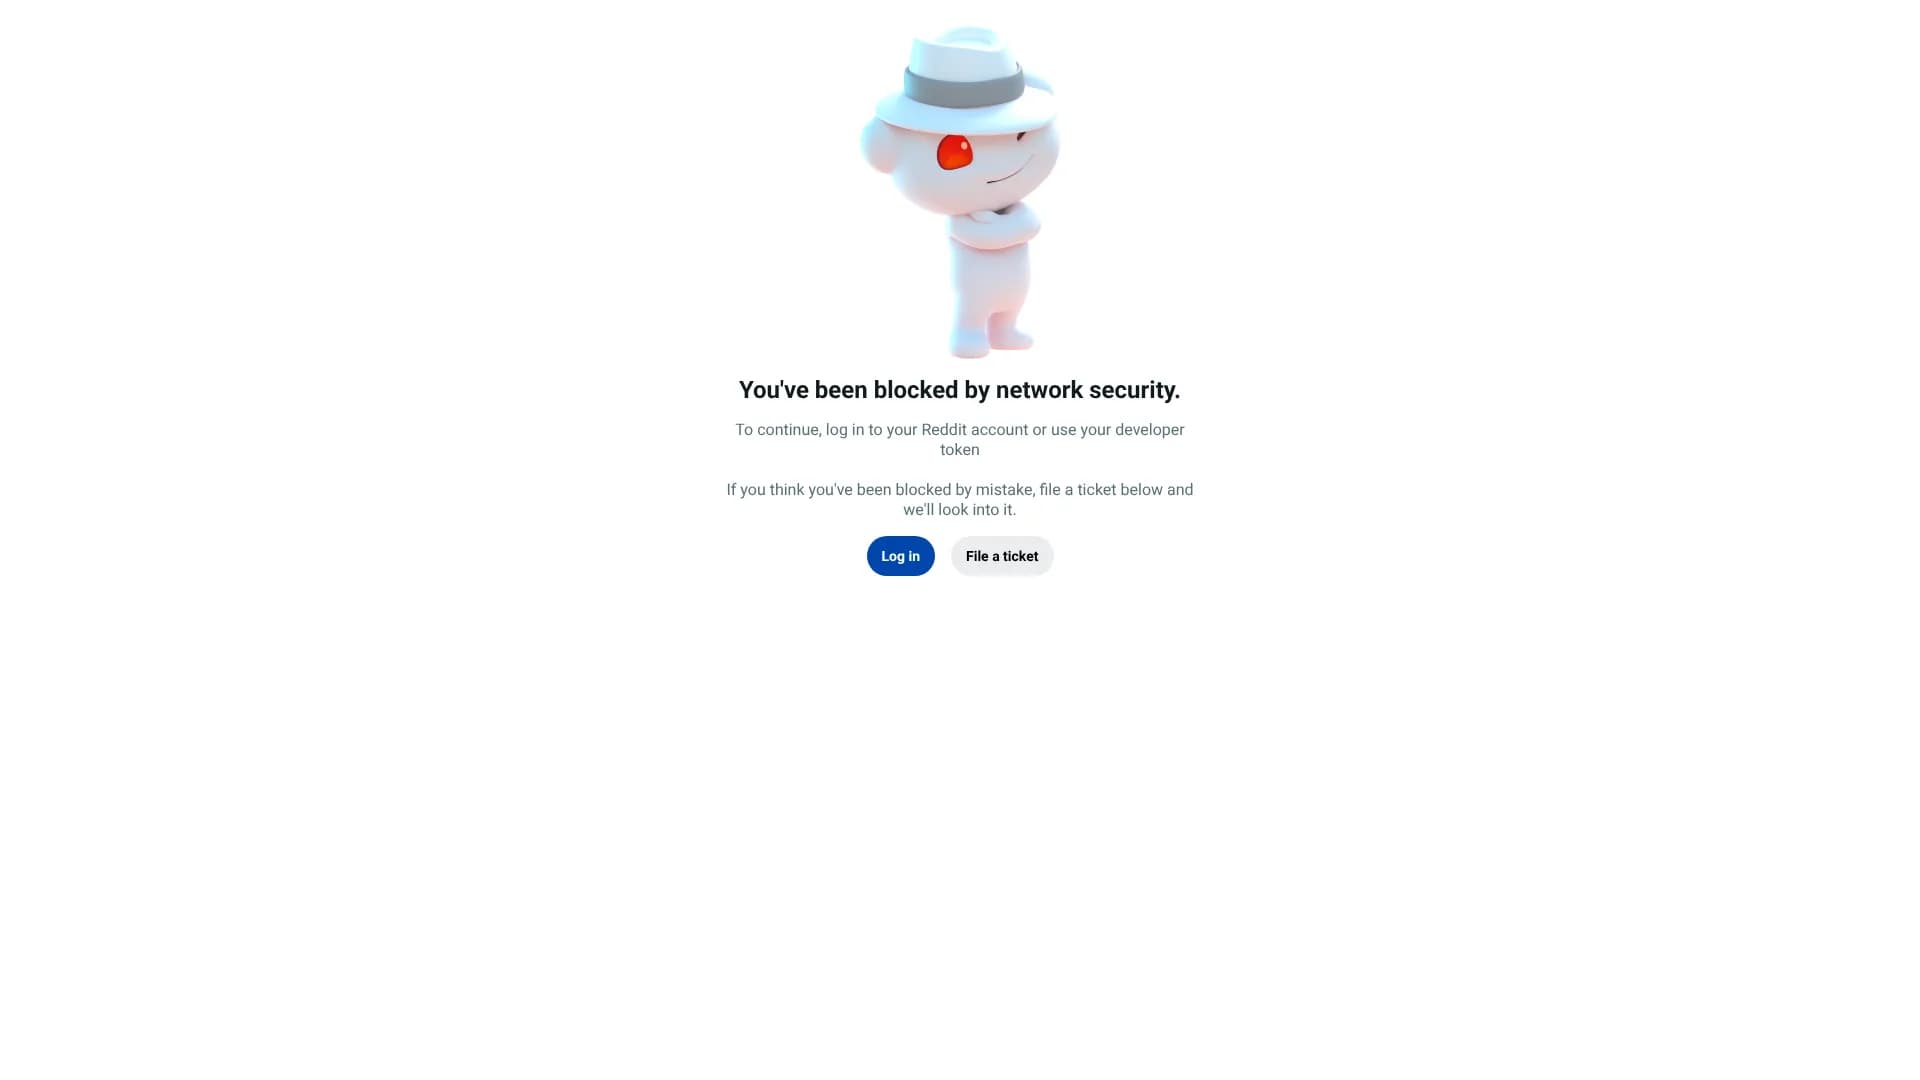Click the standalone word "token"
The image size is (1920, 1080).
click(960, 450)
